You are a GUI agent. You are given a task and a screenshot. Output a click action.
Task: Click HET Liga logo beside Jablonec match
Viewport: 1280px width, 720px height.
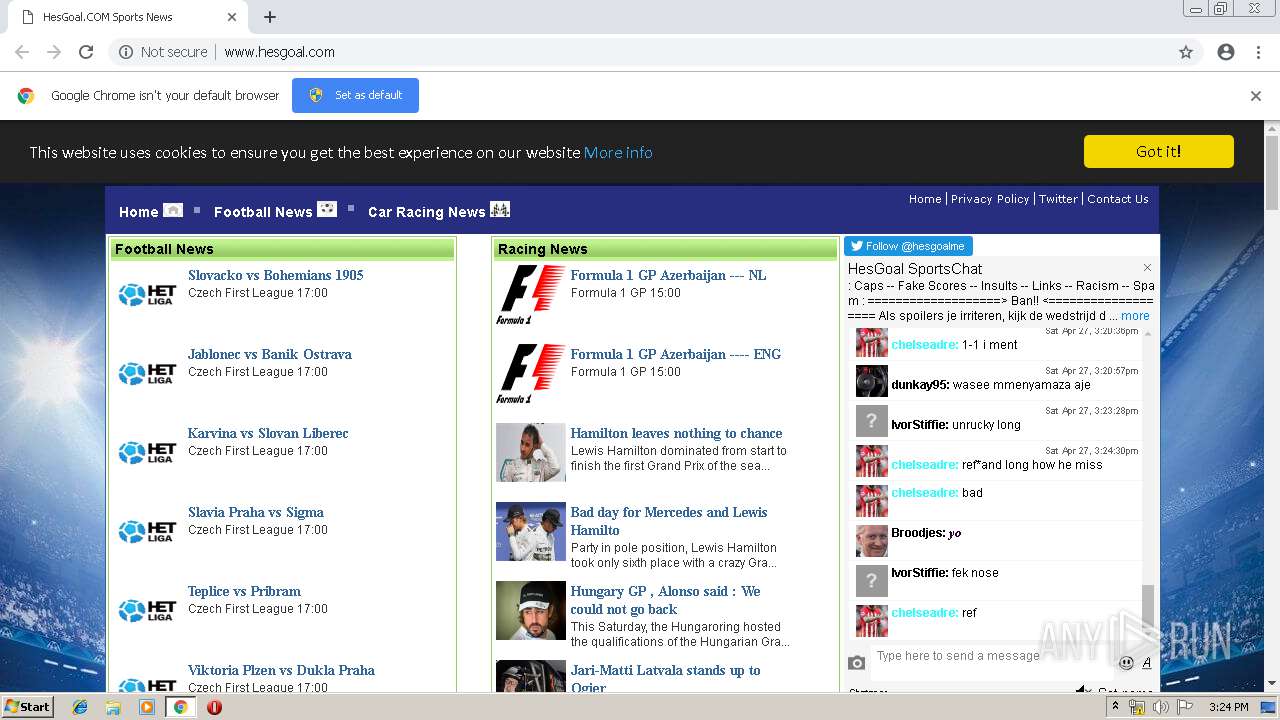(x=148, y=374)
